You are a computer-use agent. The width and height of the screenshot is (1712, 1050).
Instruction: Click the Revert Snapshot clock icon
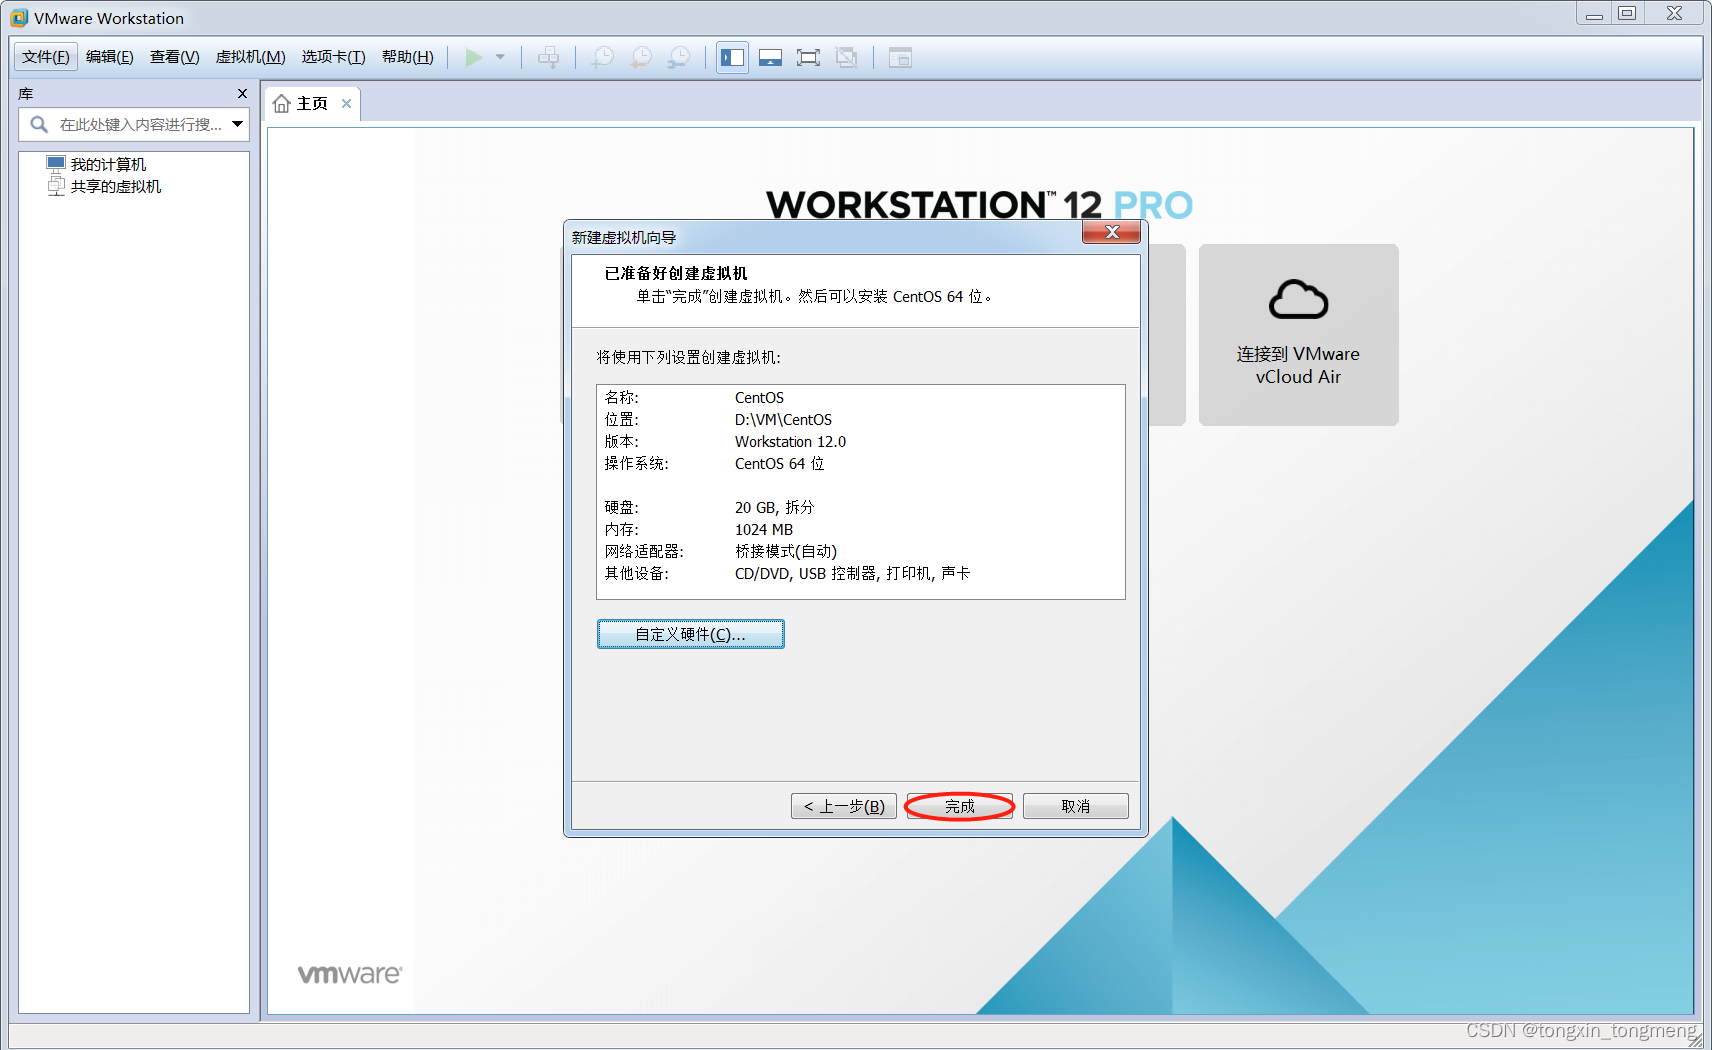tap(640, 58)
